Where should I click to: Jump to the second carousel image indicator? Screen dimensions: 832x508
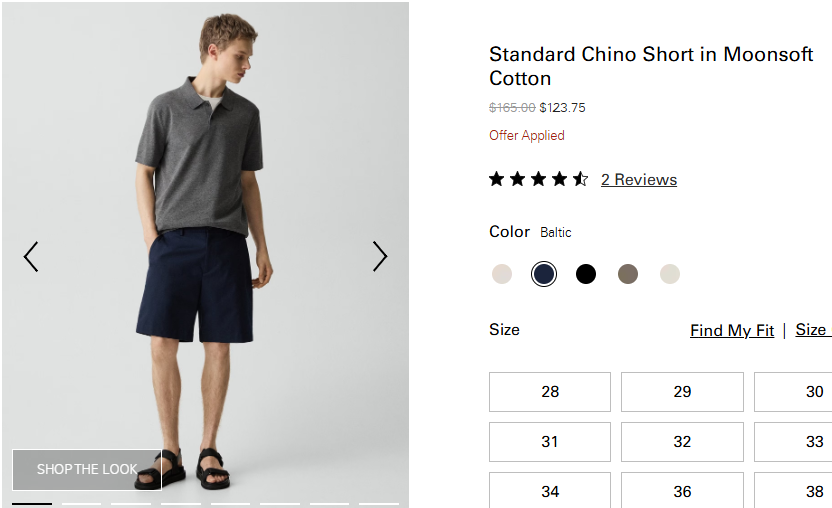pyautogui.click(x=81, y=504)
